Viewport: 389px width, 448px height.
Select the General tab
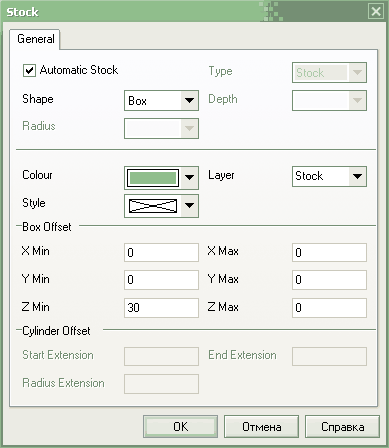pyautogui.click(x=35, y=39)
